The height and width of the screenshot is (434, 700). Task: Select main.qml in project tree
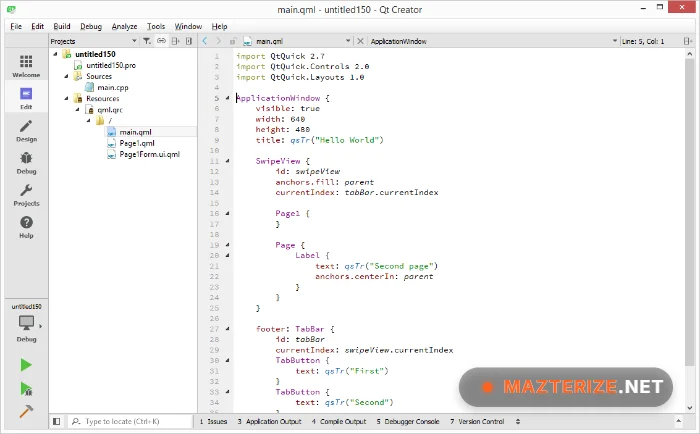(135, 132)
